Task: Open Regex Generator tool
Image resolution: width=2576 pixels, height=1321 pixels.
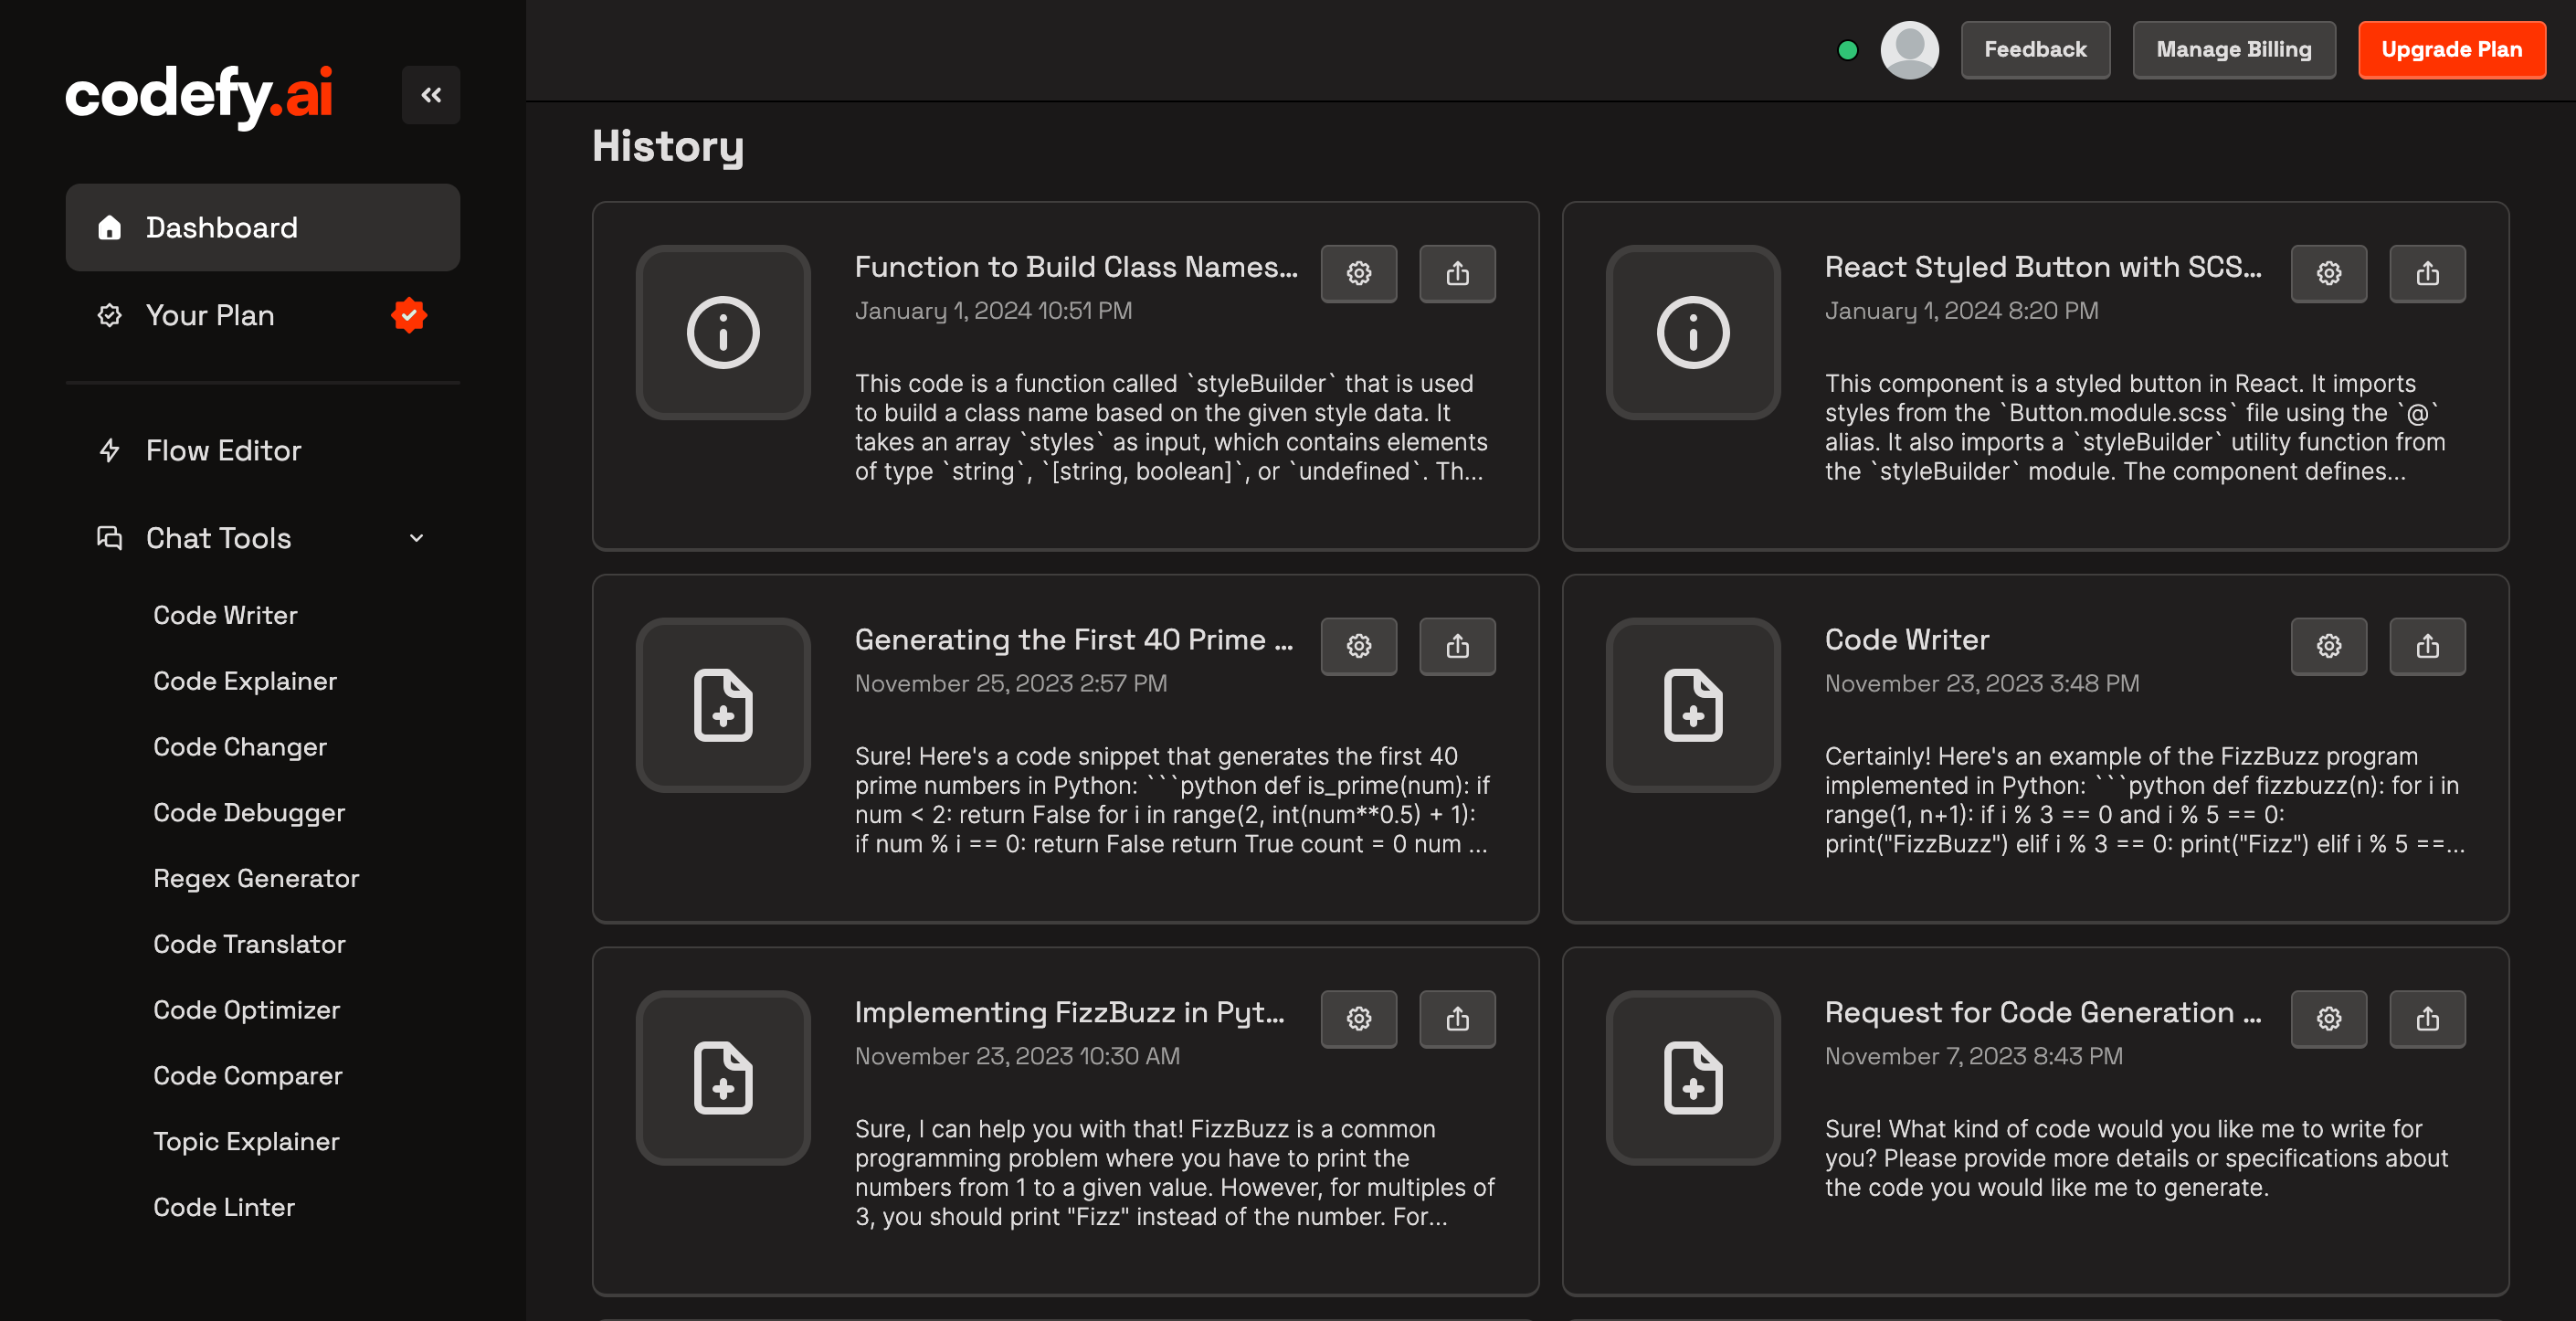Action: point(256,878)
